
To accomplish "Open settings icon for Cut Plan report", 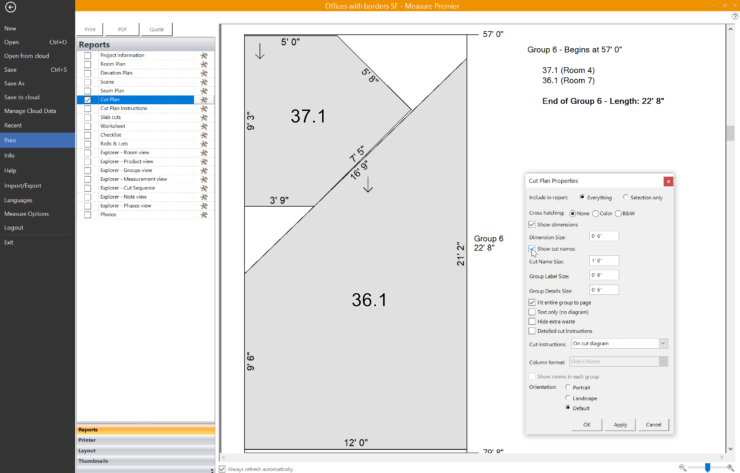I will pos(204,100).
